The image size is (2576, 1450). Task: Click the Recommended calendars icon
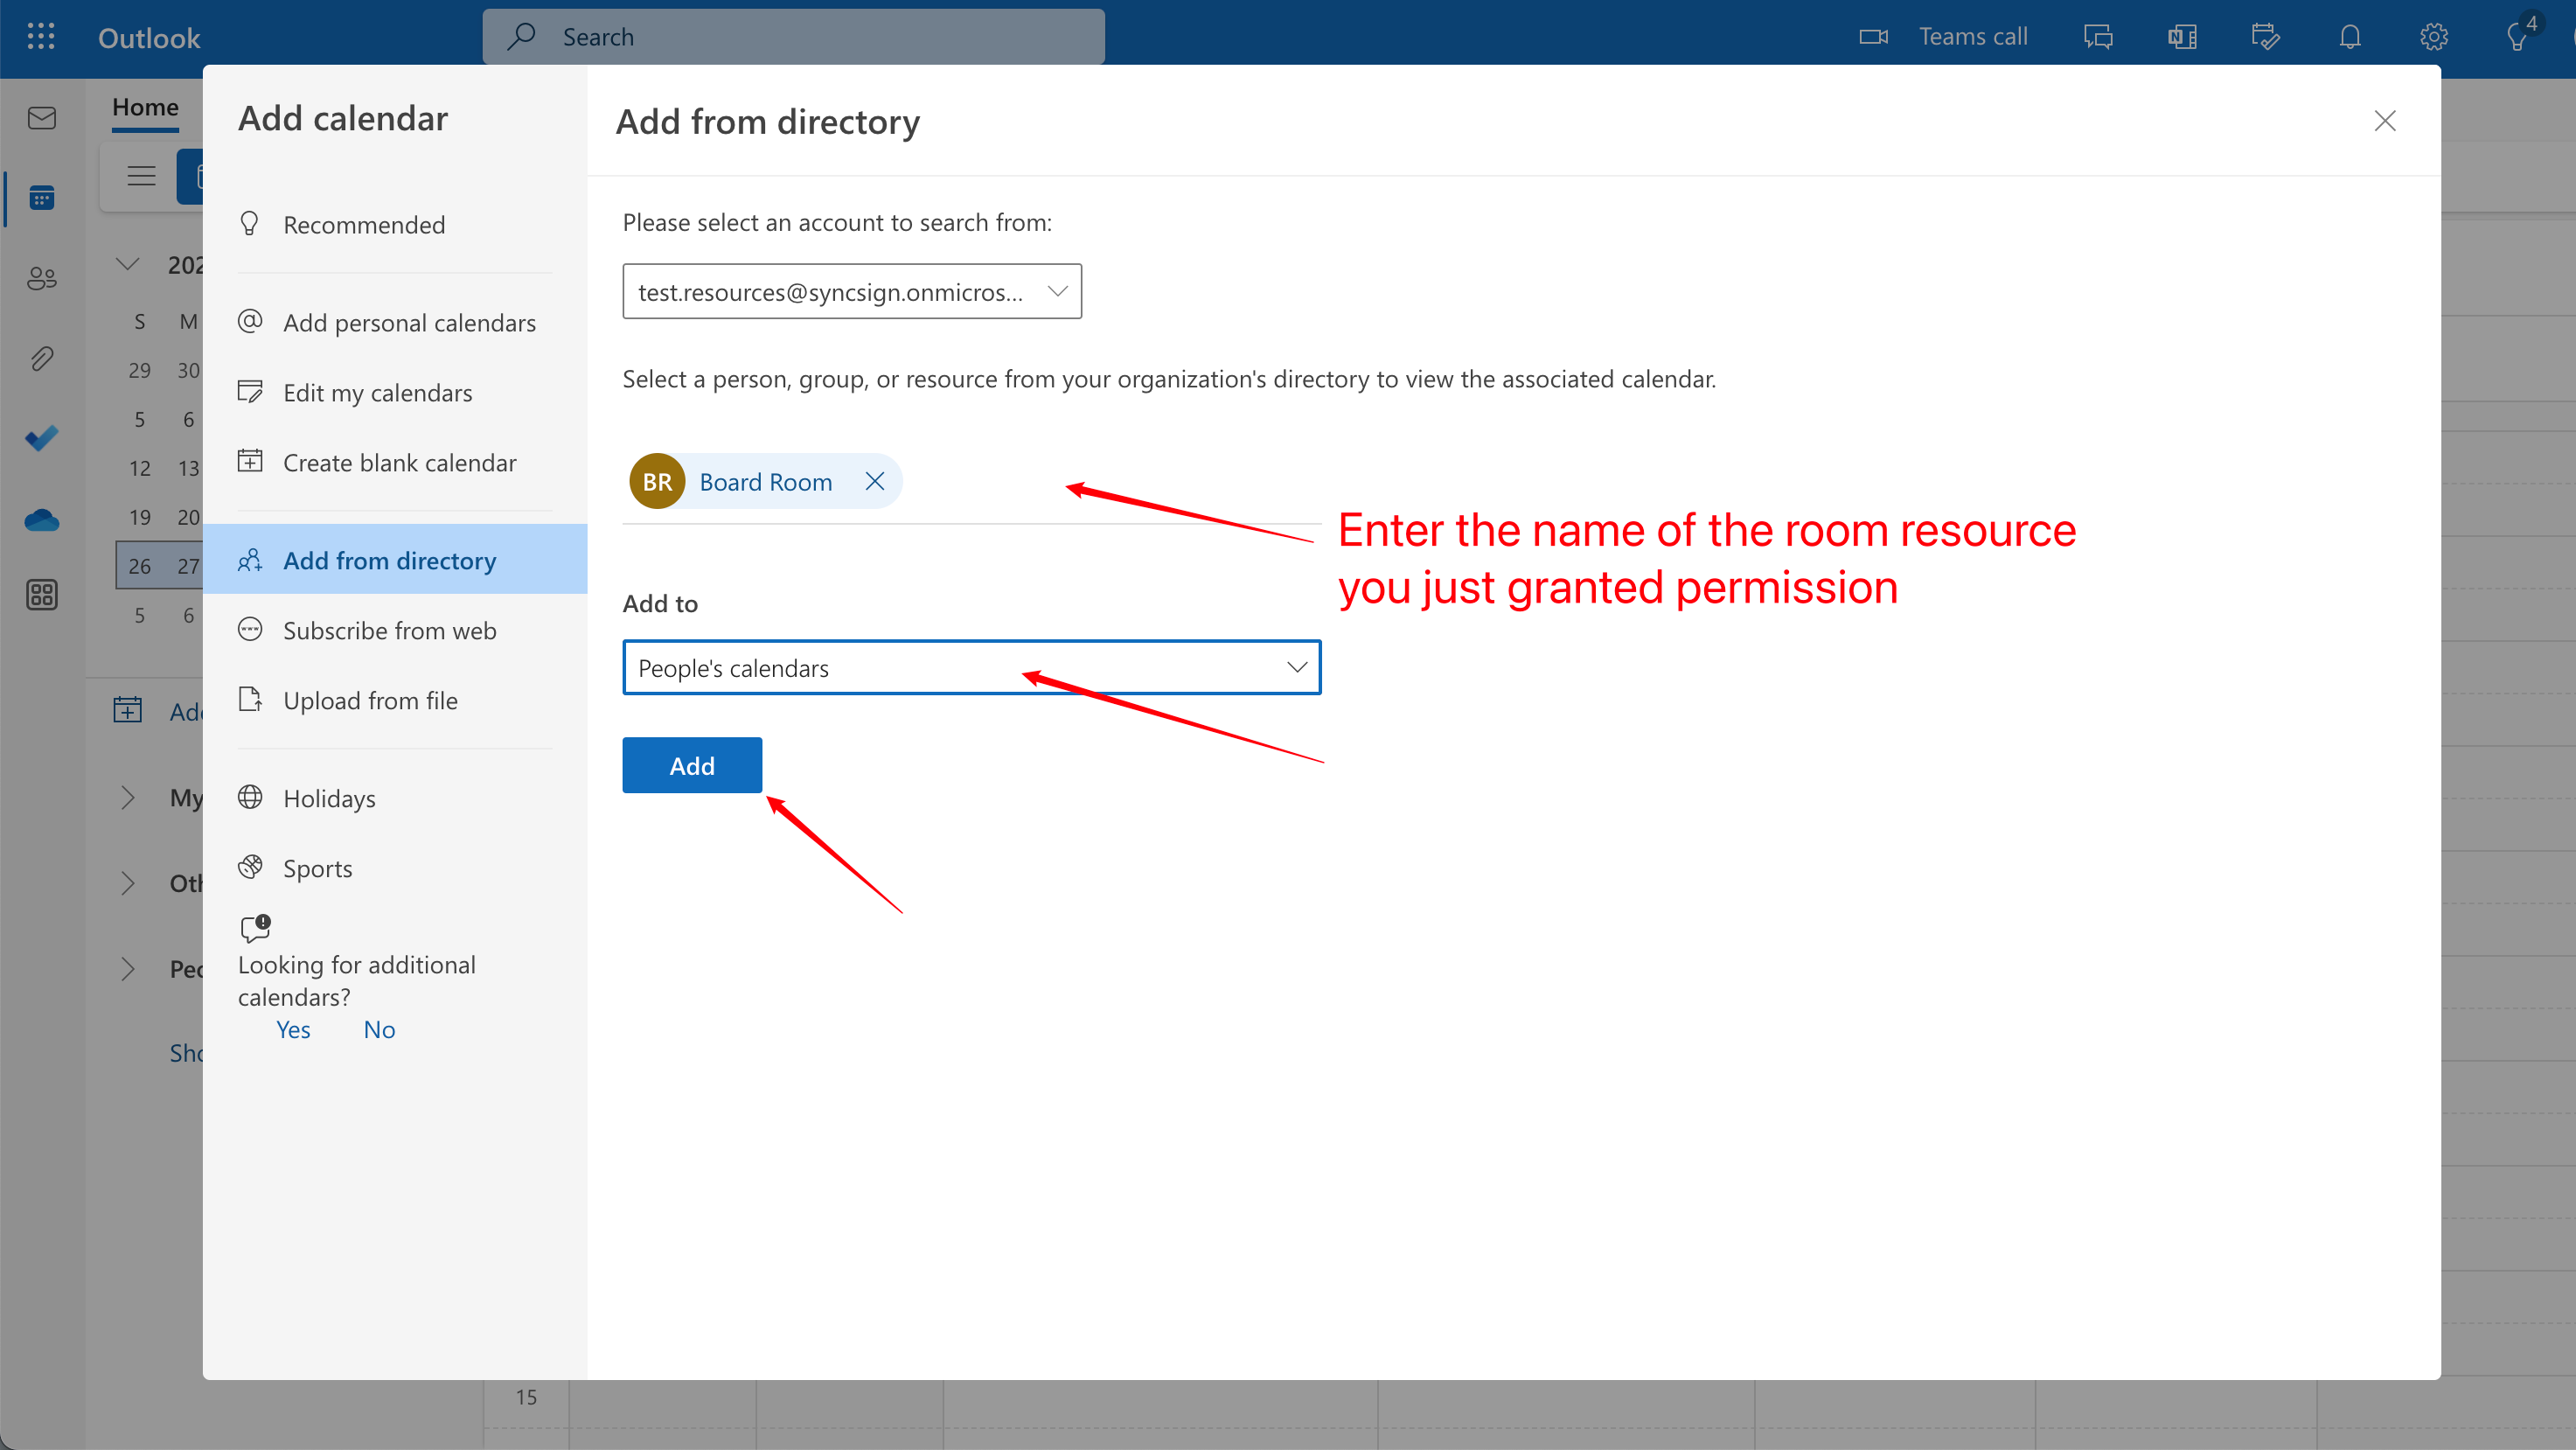(x=249, y=223)
